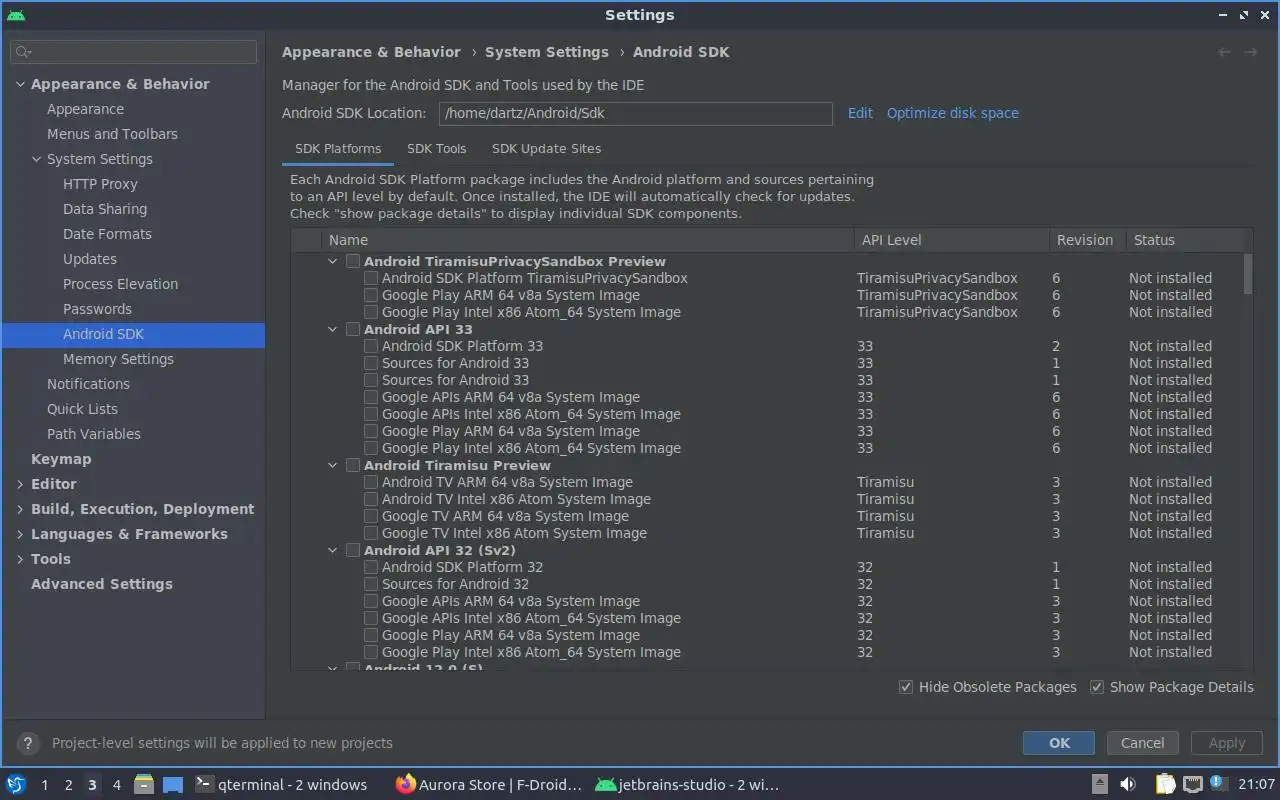Click the back navigation arrow

[x=1224, y=52]
